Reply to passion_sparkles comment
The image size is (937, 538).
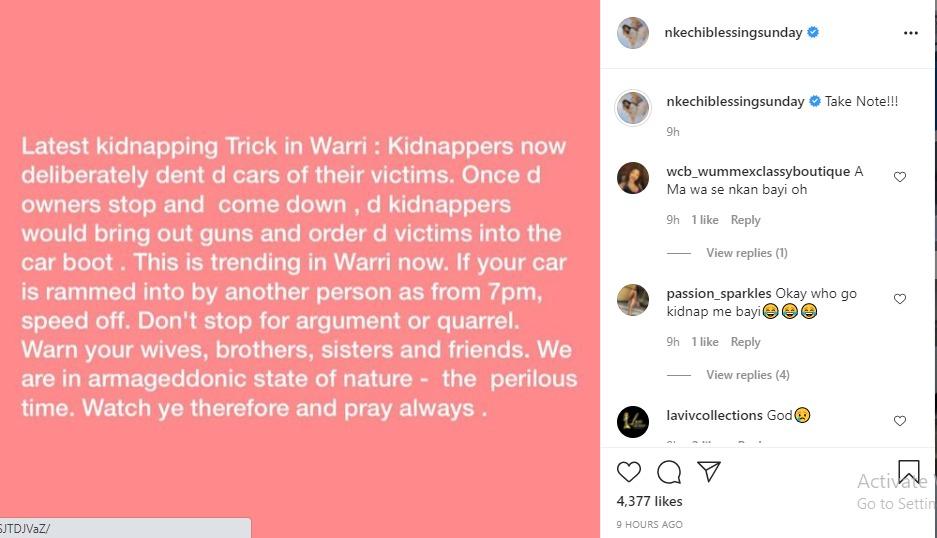click(745, 342)
